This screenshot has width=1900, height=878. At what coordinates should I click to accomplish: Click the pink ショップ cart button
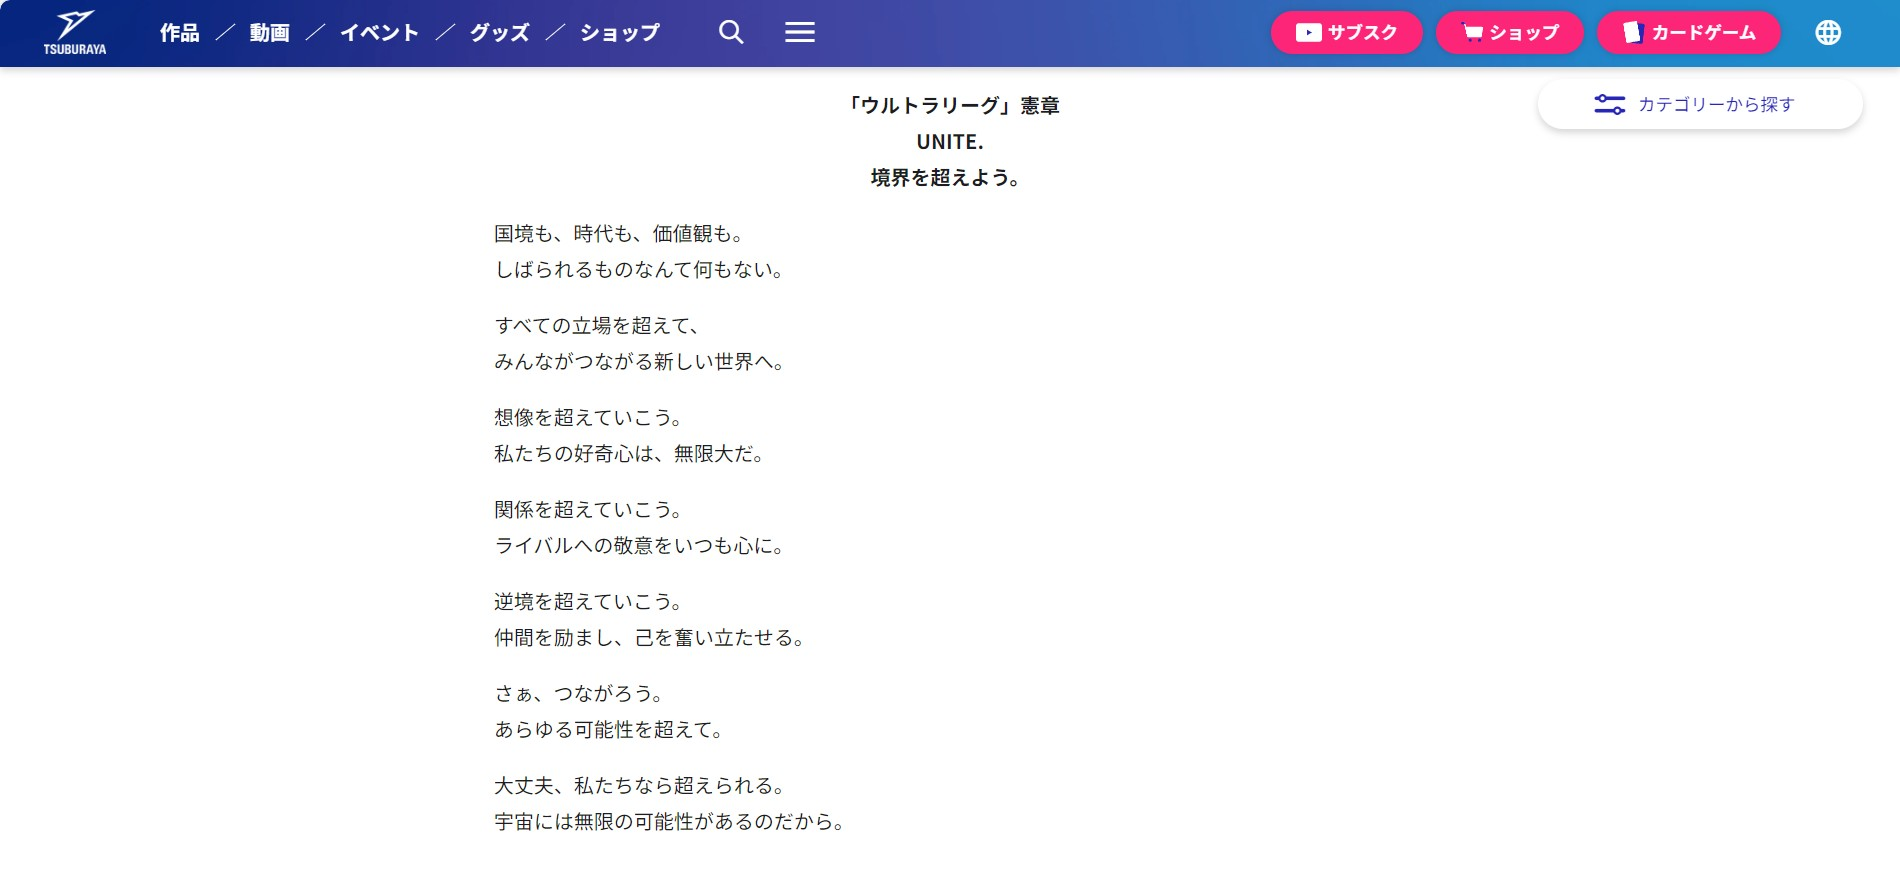tap(1510, 32)
